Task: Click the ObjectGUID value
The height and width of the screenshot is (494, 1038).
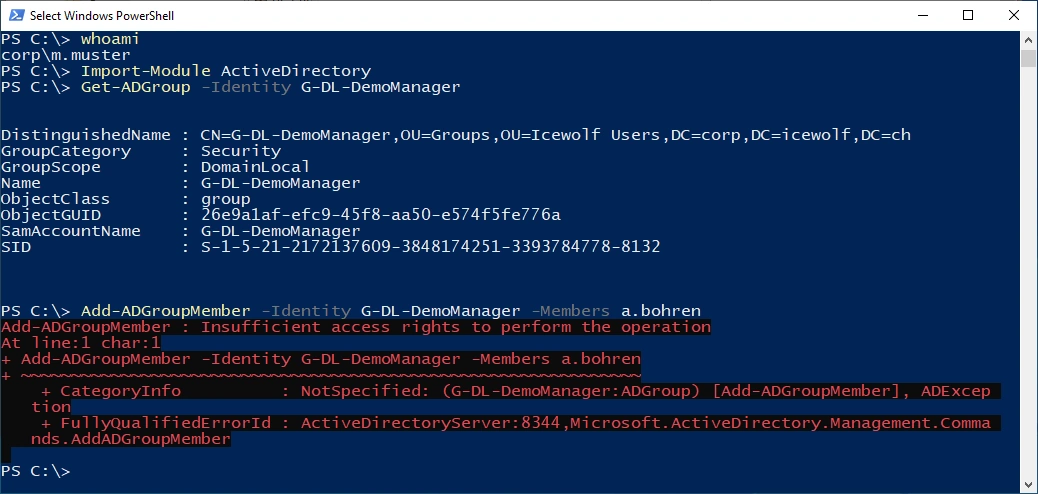Action: pos(380,215)
